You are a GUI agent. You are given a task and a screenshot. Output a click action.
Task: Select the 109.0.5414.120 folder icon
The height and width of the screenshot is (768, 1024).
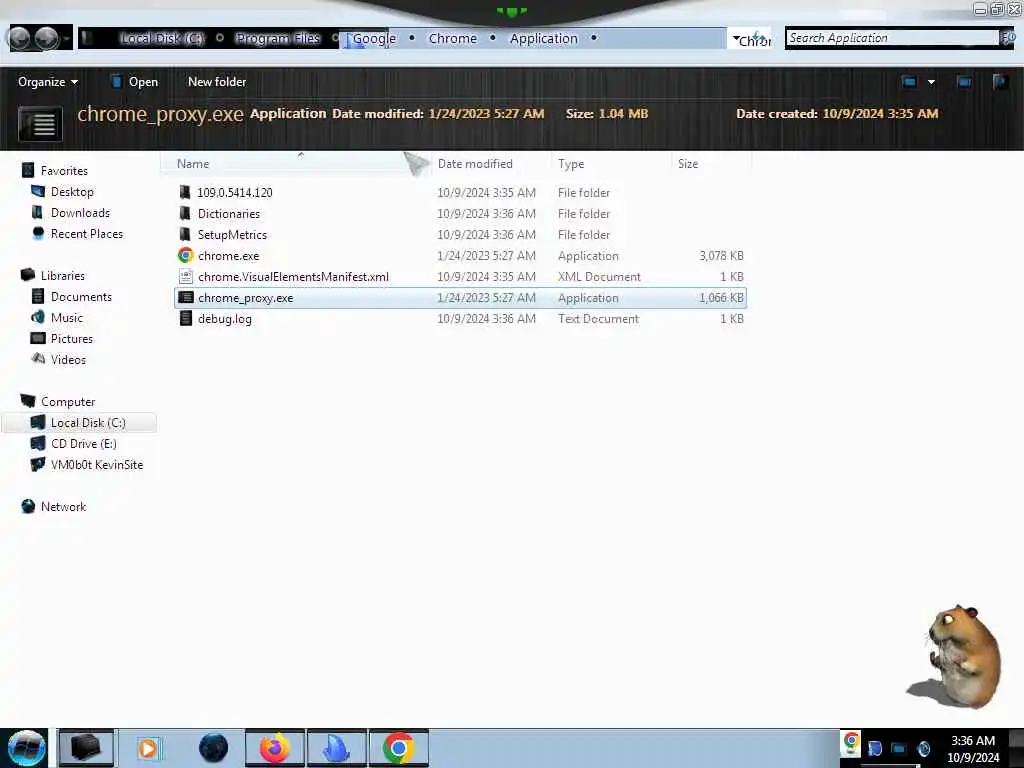pyautogui.click(x=185, y=193)
